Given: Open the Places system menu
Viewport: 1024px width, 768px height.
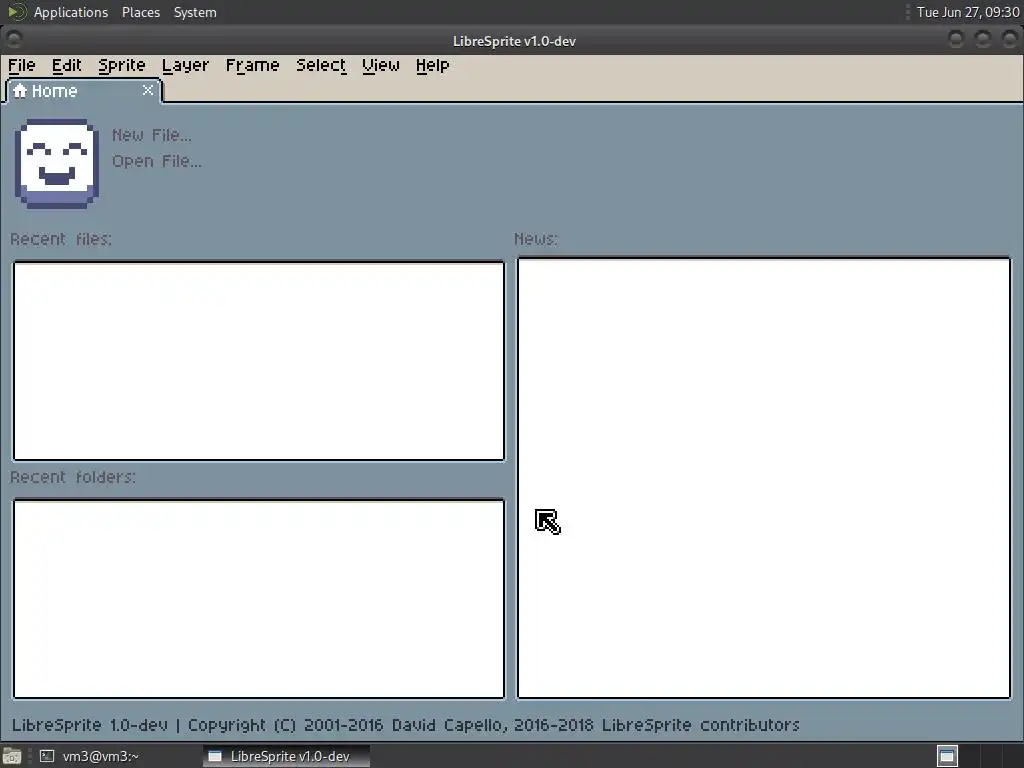Looking at the screenshot, I should 140,12.
